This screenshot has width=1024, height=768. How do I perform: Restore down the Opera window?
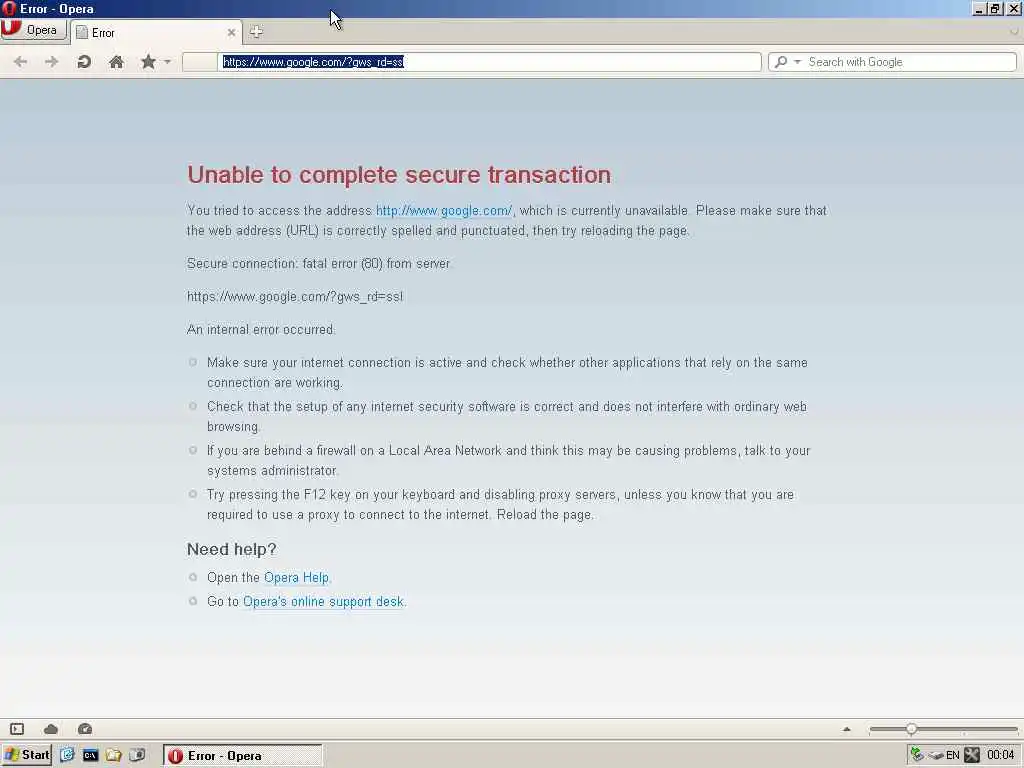point(995,8)
